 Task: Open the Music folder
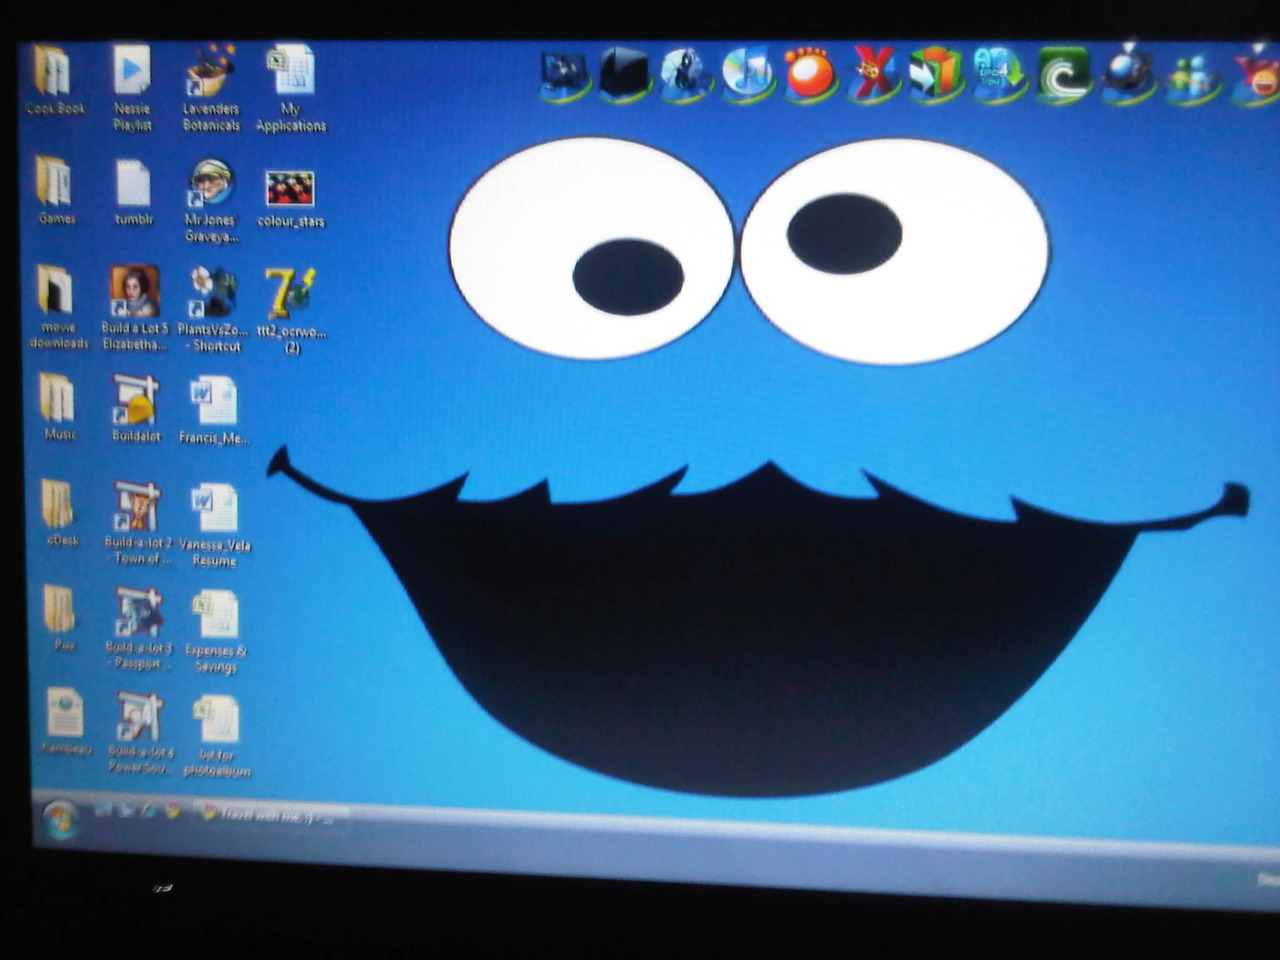coord(59,406)
